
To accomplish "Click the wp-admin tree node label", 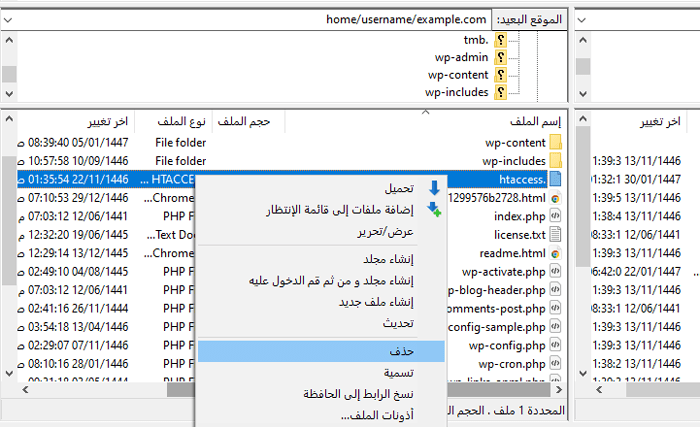I will point(461,57).
